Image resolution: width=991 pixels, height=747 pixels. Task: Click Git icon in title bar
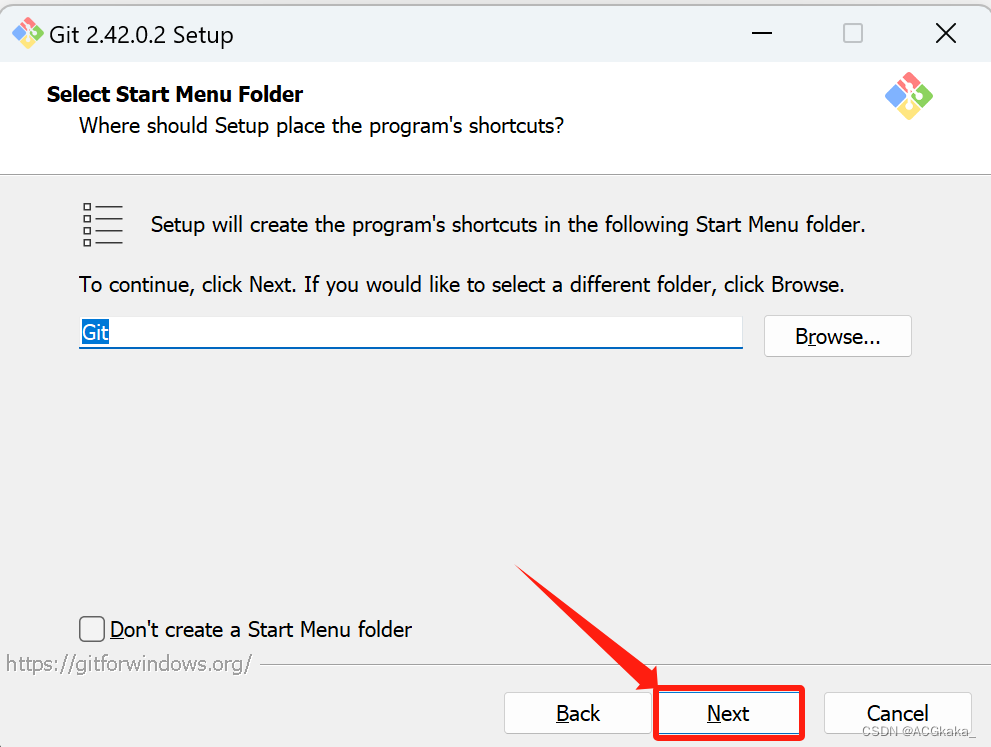coord(27,33)
